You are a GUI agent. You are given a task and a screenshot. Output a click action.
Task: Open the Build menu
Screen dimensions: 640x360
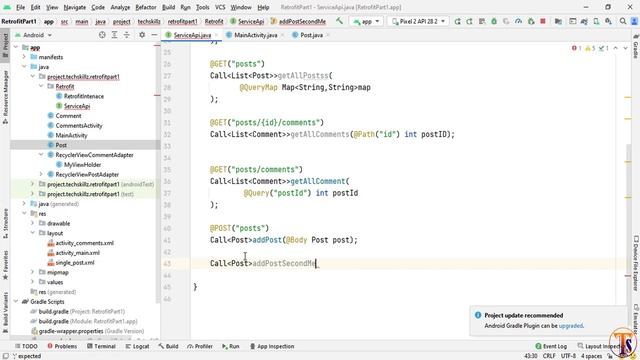169,7
